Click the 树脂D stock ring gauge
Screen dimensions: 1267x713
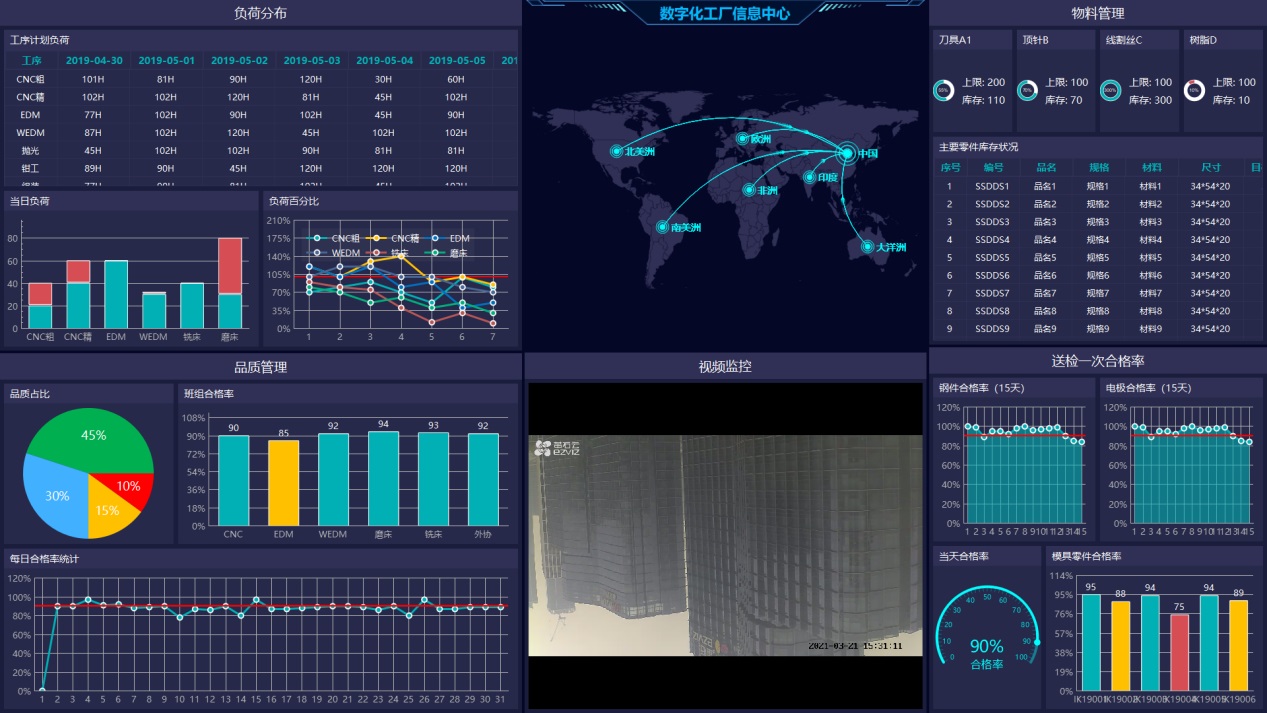click(1193, 91)
